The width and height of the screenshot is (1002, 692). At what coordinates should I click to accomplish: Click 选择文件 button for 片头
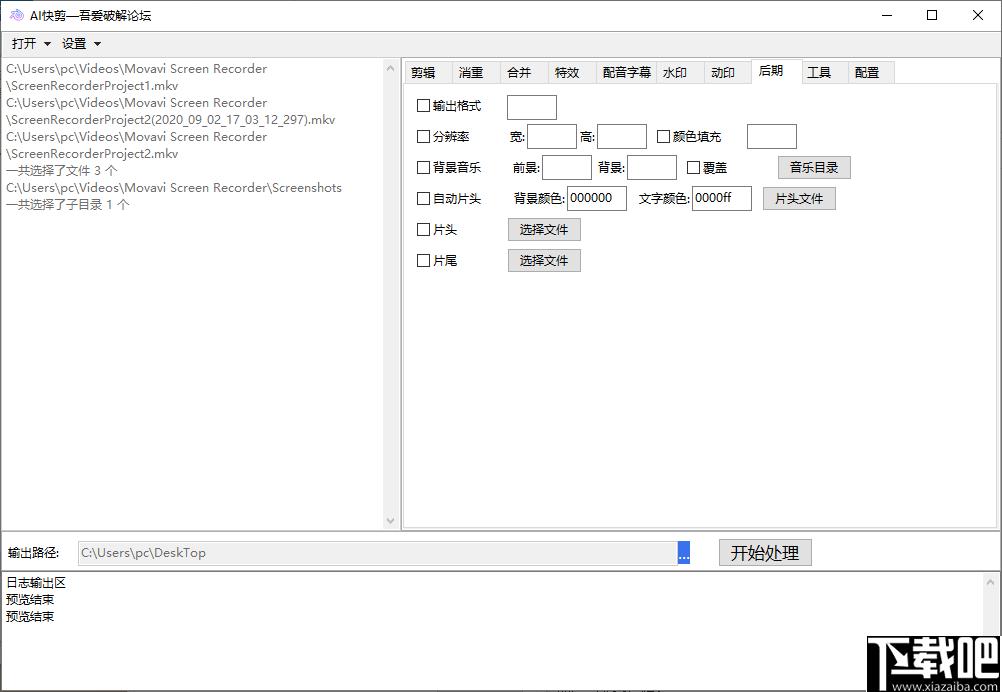[544, 229]
